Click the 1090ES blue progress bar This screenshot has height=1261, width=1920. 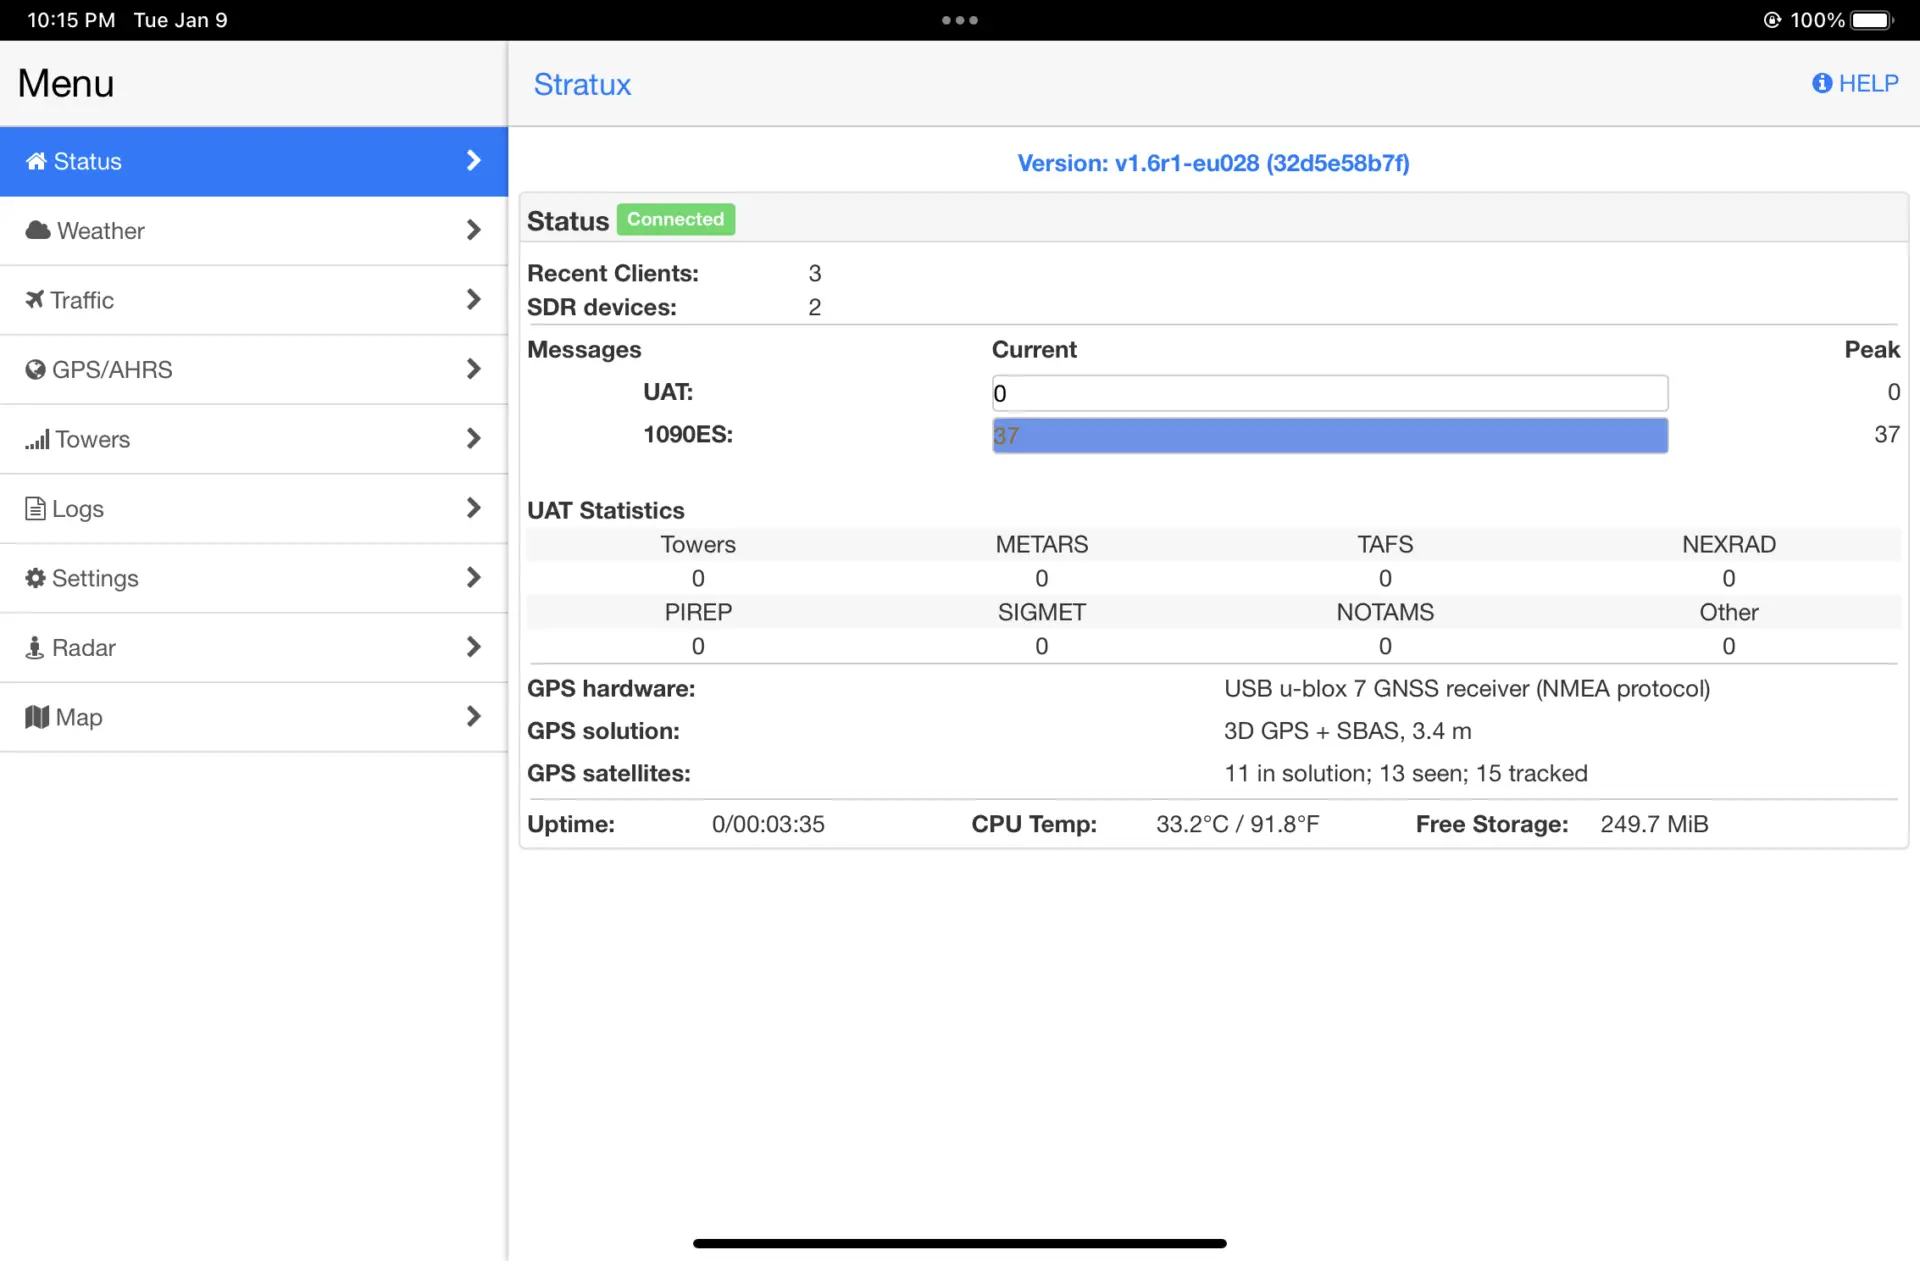[x=1330, y=435]
